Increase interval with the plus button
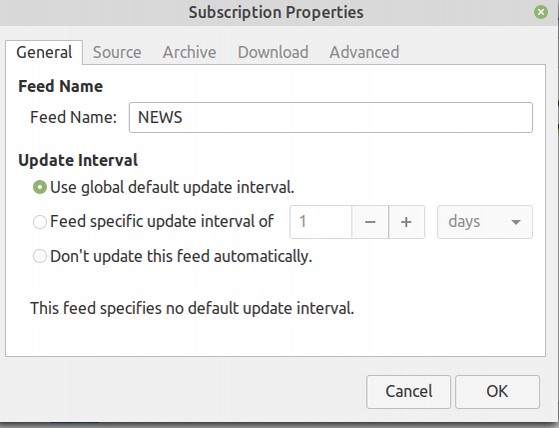The height and width of the screenshot is (428, 559). coord(406,222)
